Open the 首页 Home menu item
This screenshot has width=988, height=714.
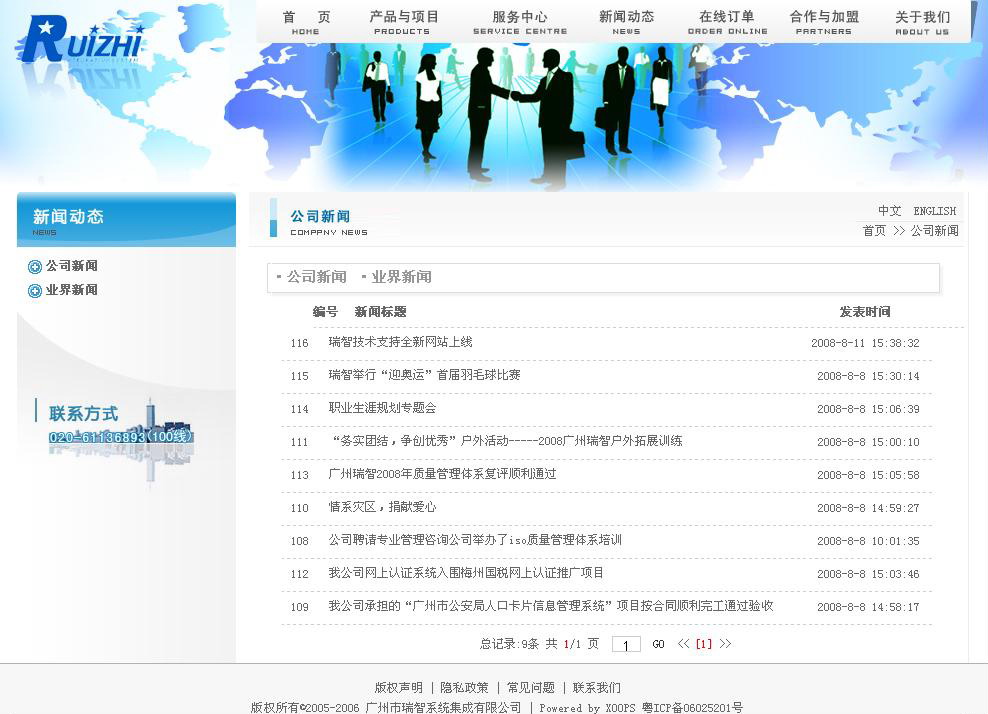pyautogui.click(x=306, y=22)
